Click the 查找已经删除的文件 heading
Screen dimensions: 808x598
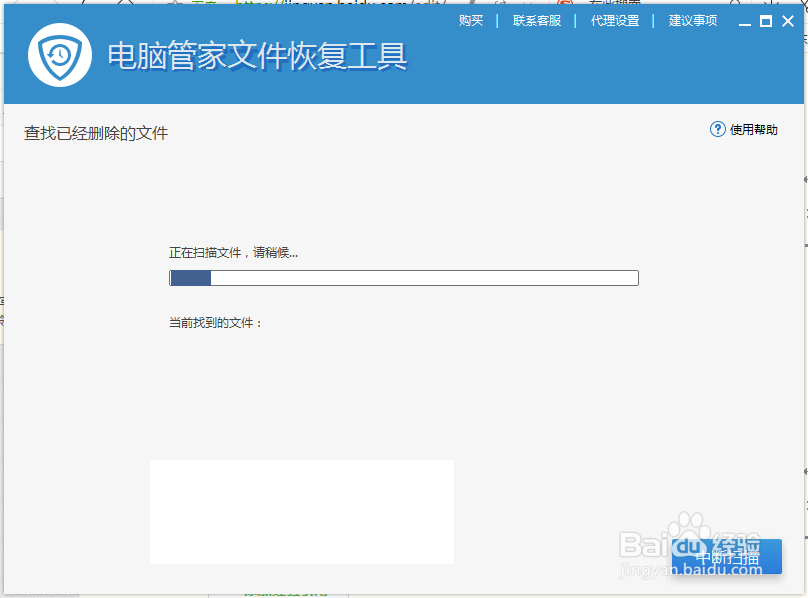click(96, 134)
